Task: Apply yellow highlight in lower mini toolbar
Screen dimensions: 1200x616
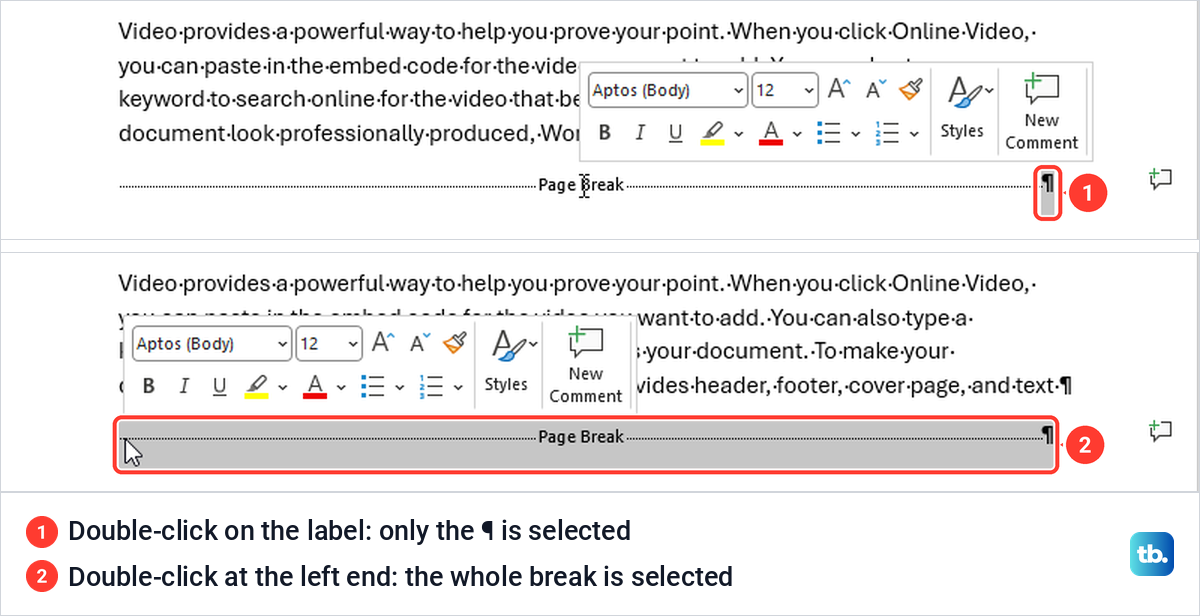Action: (257, 386)
